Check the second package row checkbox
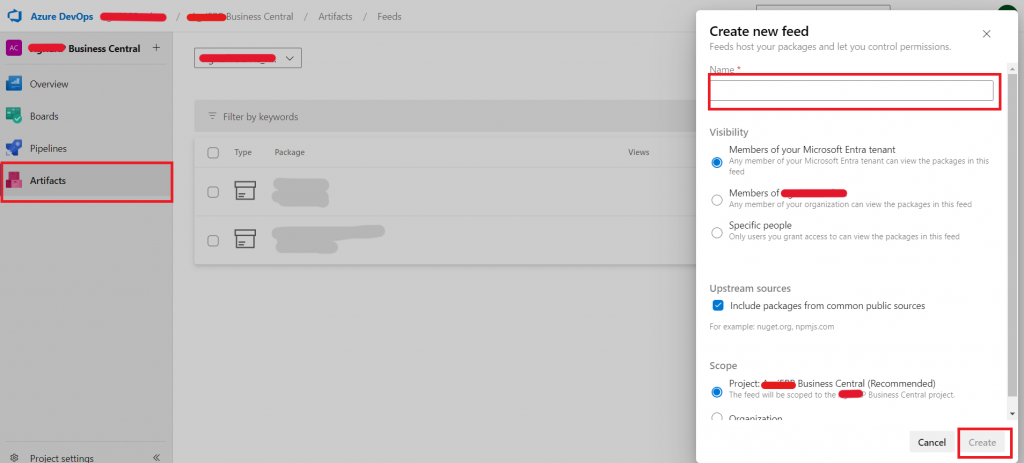 [x=213, y=240]
